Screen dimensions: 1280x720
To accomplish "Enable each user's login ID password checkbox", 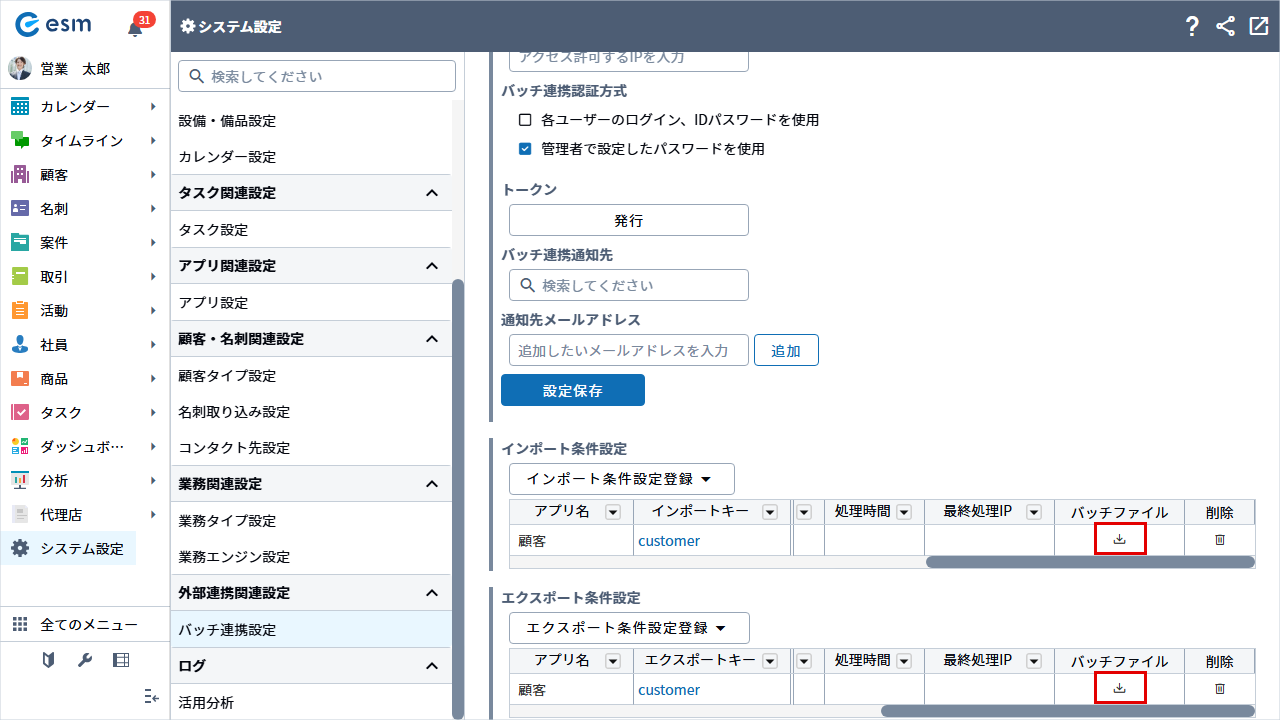I will point(525,120).
